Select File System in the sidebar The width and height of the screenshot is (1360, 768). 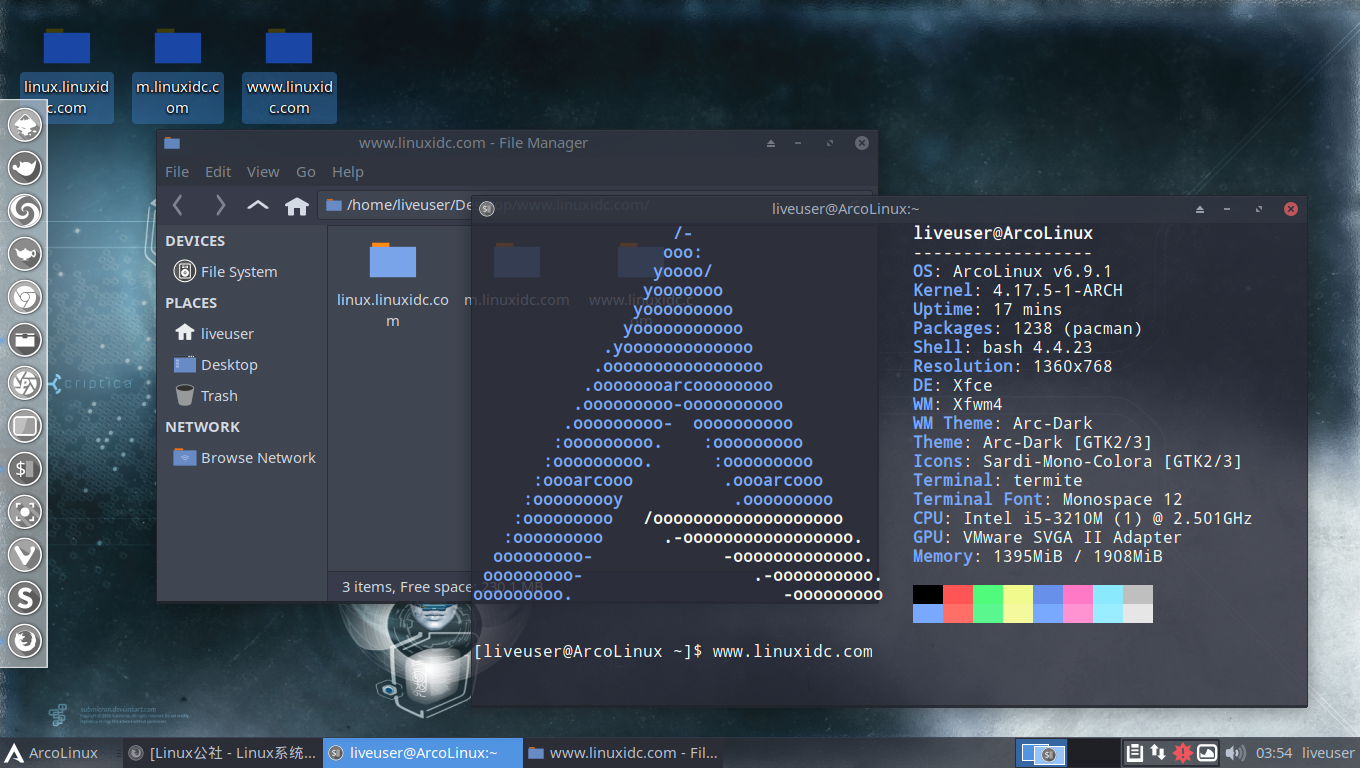click(x=225, y=272)
